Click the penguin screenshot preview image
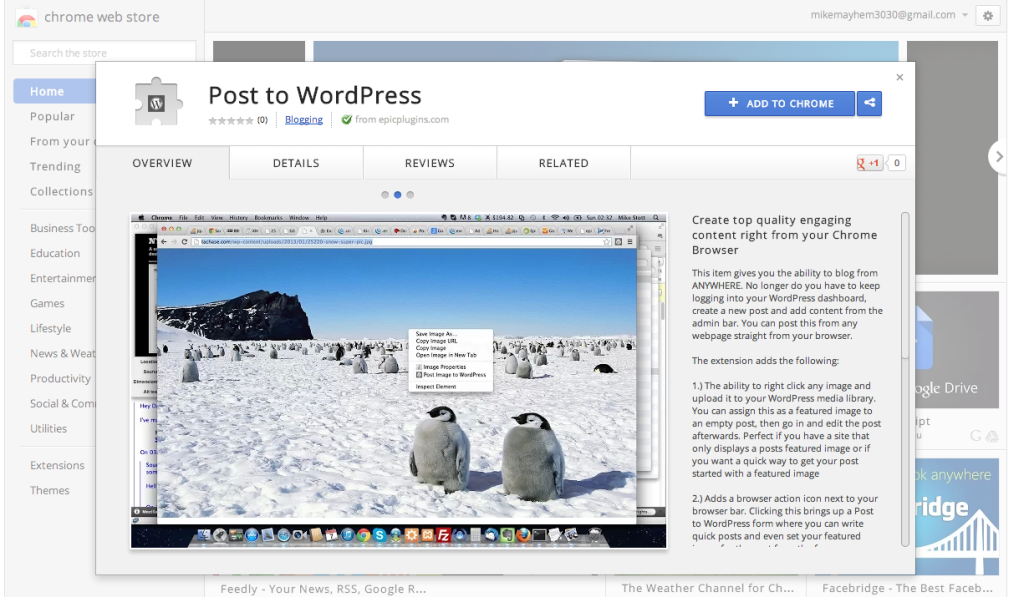Viewport: 1024px width, 597px height. (x=398, y=381)
